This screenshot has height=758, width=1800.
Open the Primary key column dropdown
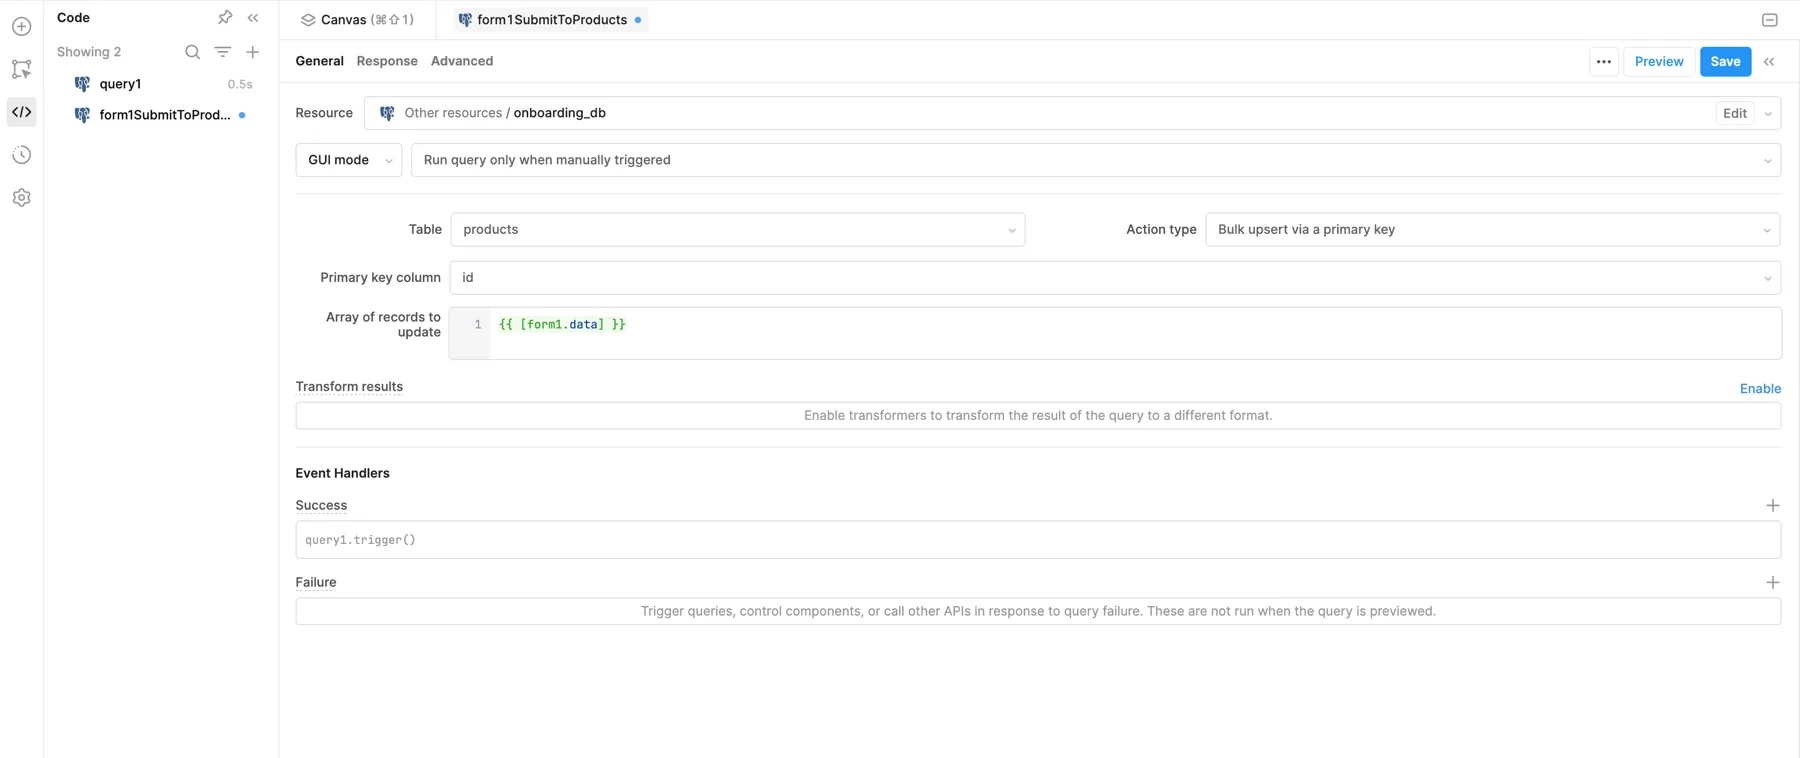(1115, 277)
